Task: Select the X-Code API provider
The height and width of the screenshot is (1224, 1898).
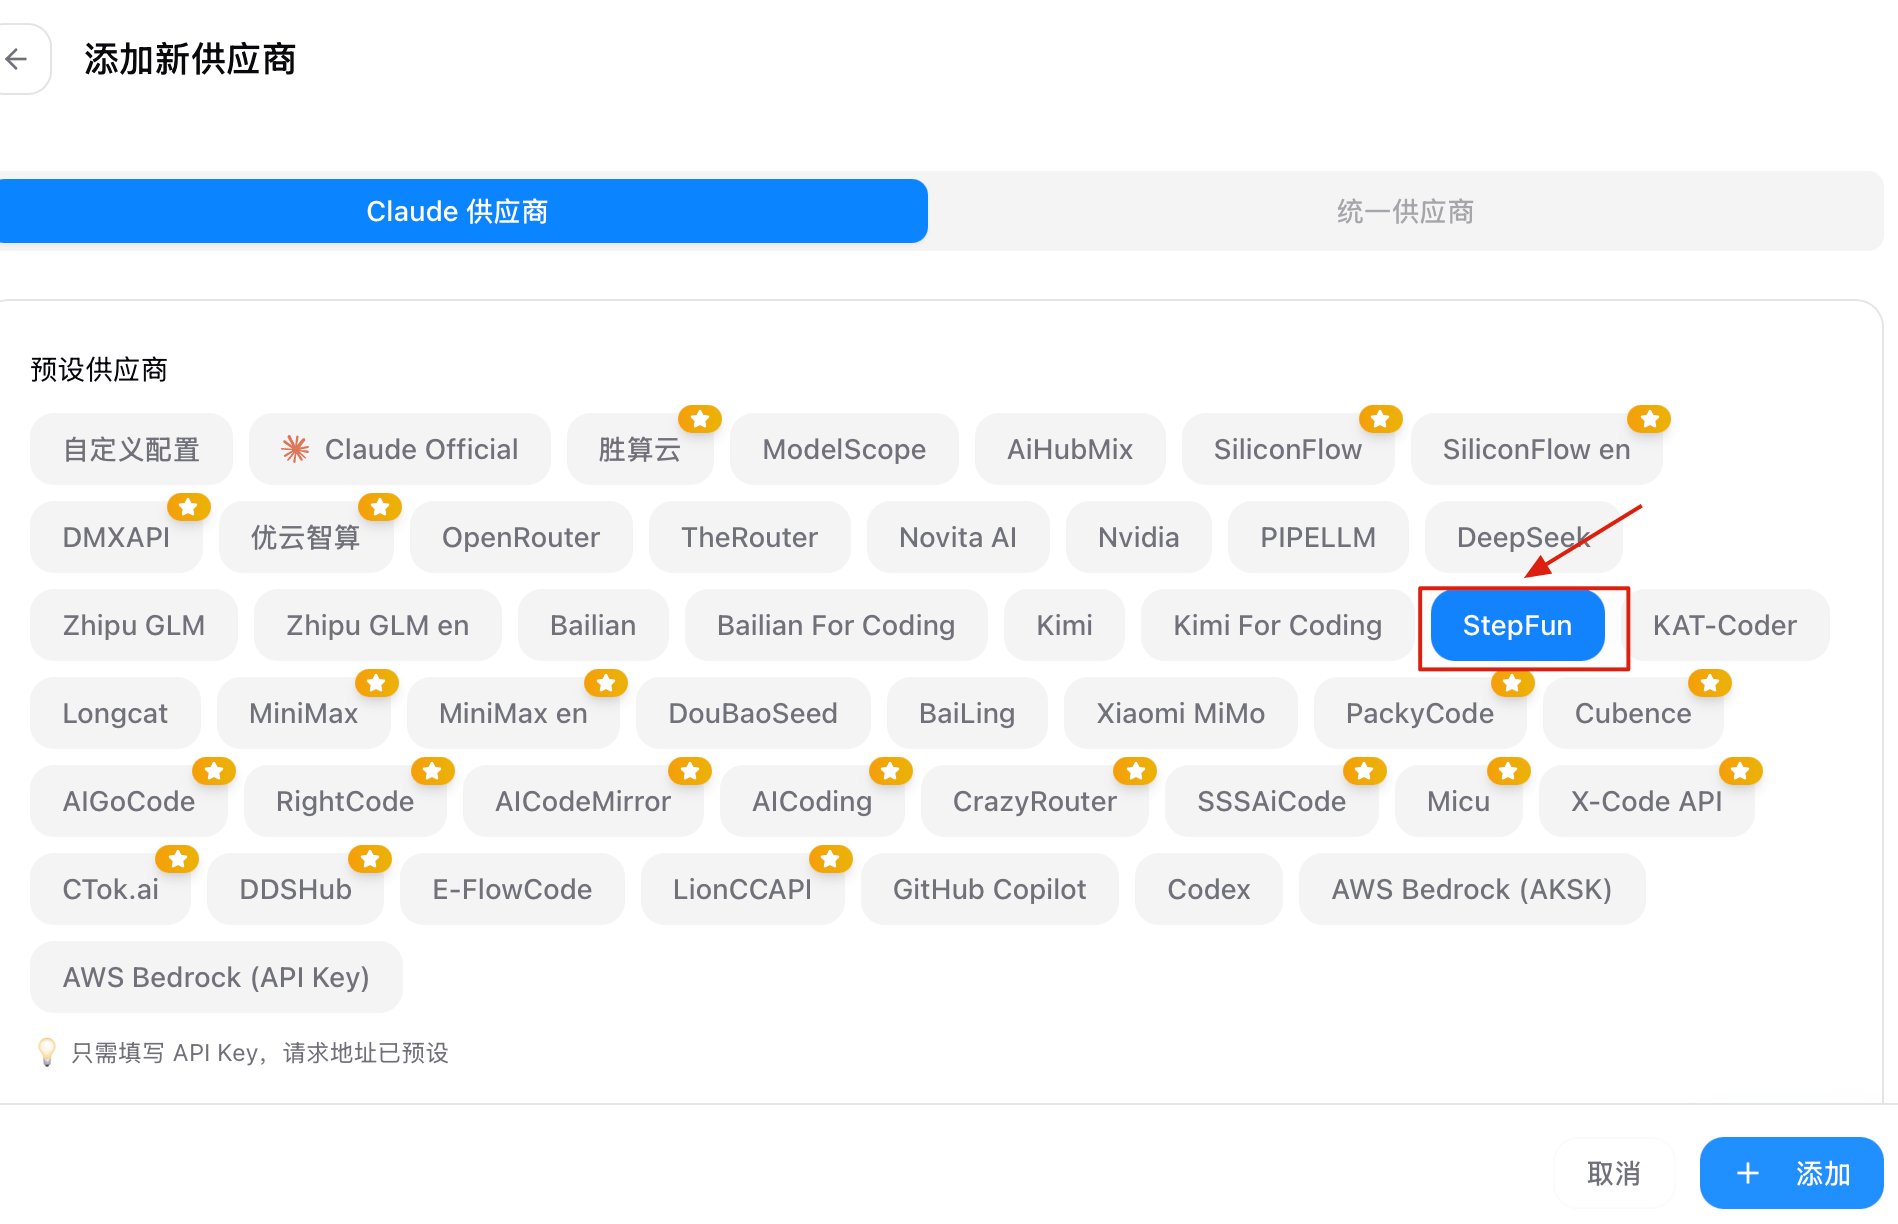Action: tap(1647, 801)
